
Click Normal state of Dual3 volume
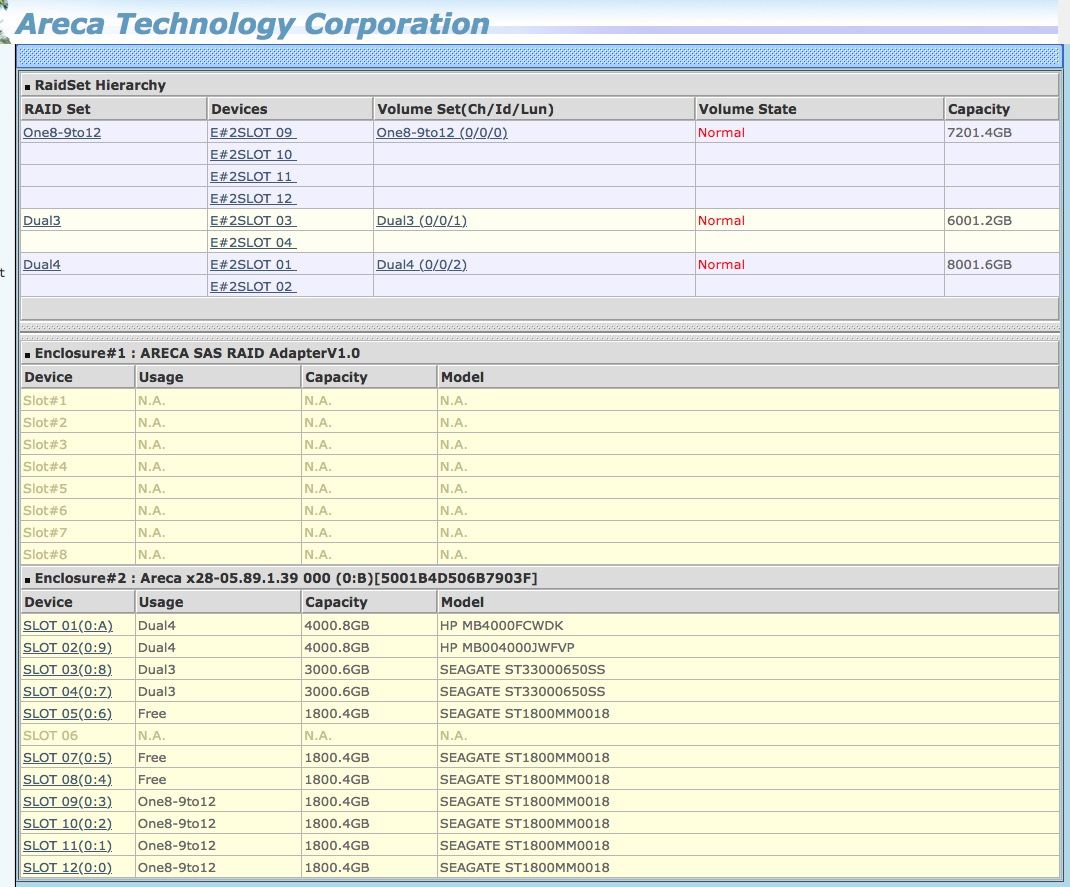tap(721, 220)
